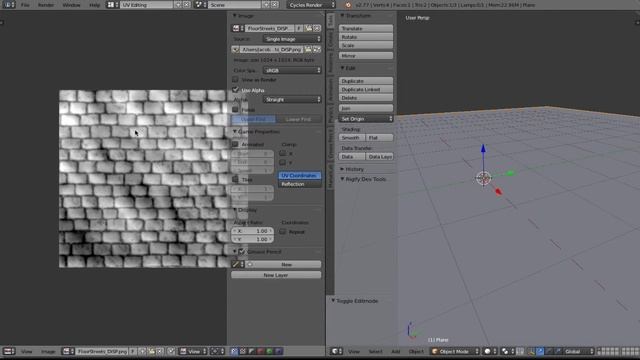Reload image icon right of the file path
Viewport: 640px width, 360px height.
coord(317,49)
